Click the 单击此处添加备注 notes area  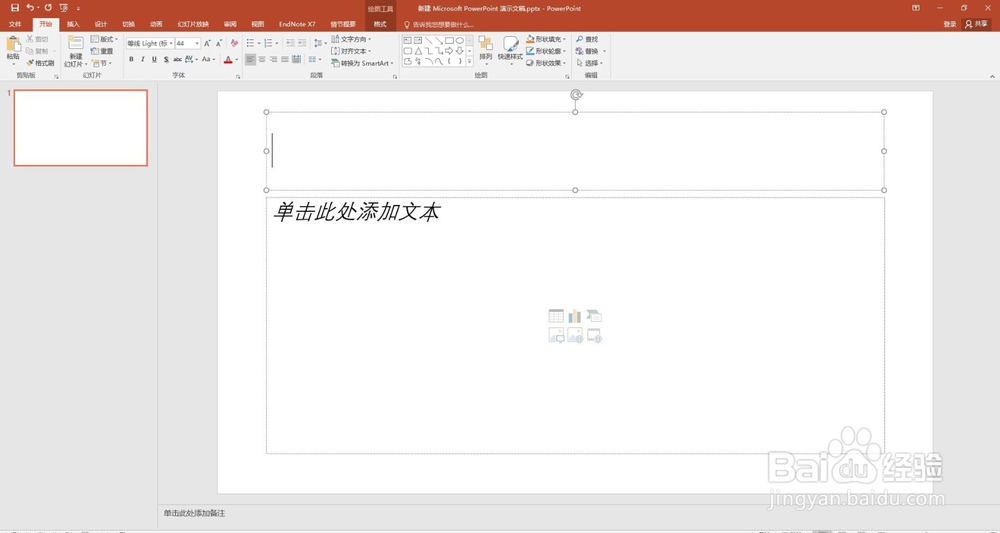[x=194, y=513]
